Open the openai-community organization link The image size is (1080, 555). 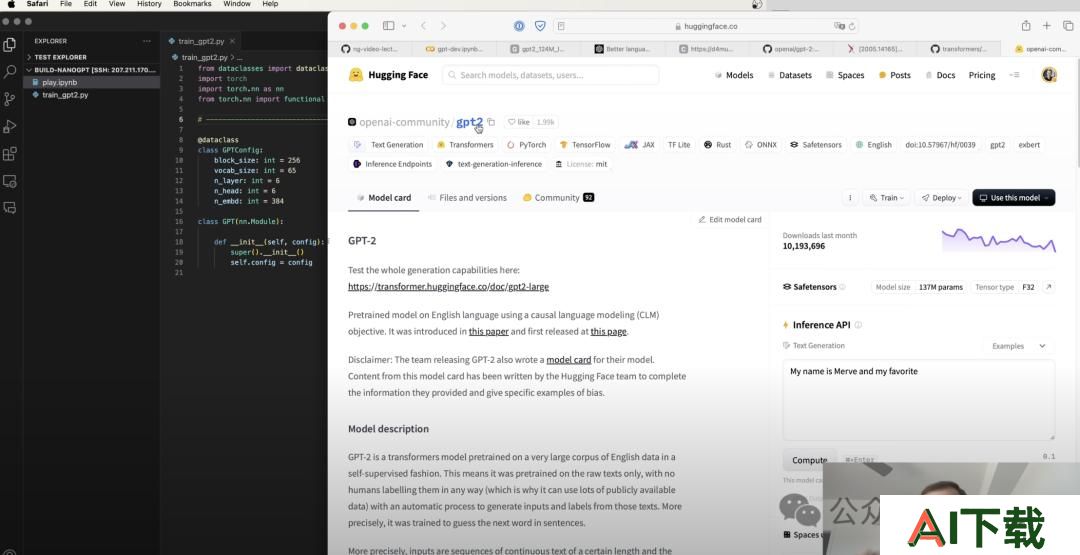404,123
